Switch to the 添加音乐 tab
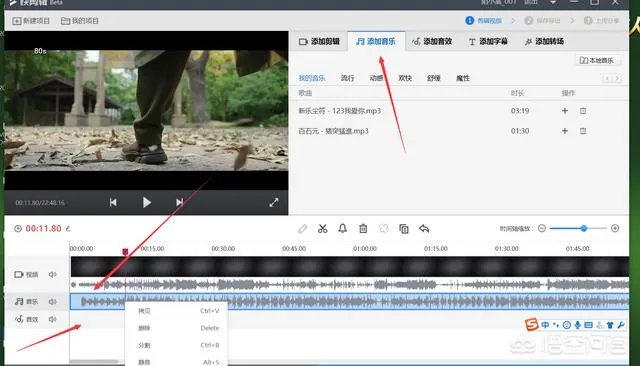Viewport: 640px width, 366px height. (x=376, y=41)
